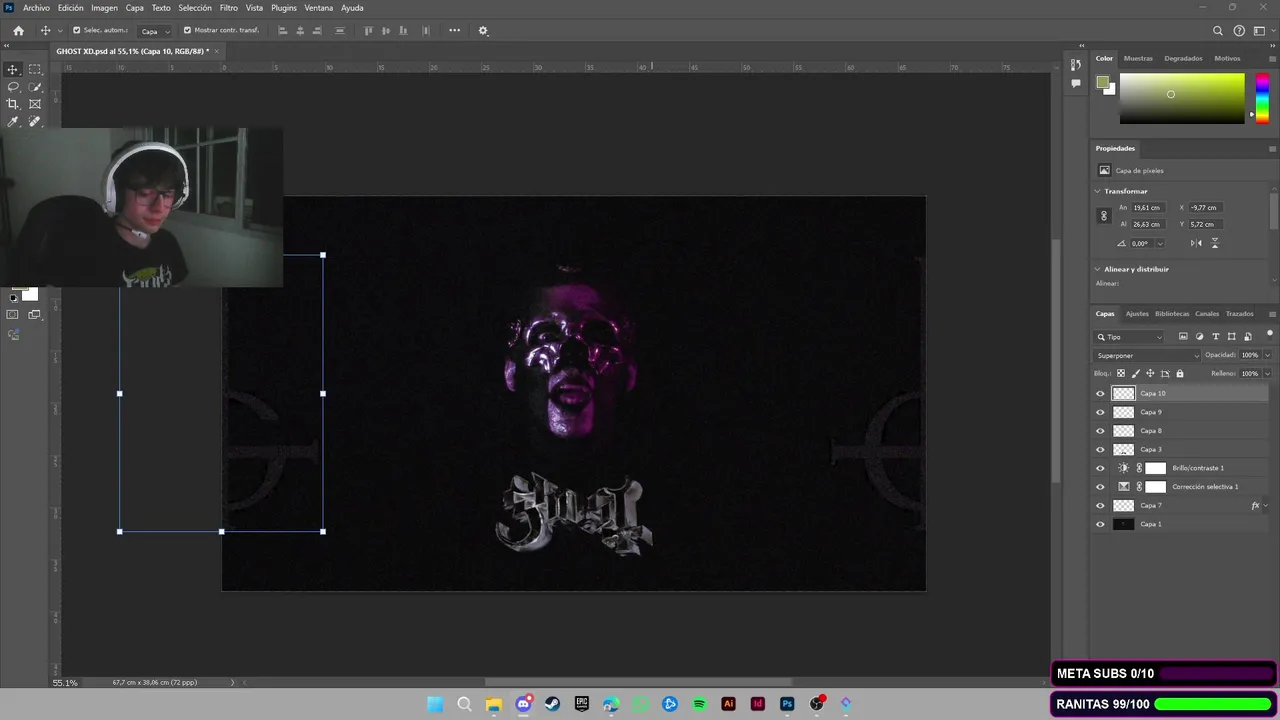Open rotation angle dropdown arrow

1160,244
